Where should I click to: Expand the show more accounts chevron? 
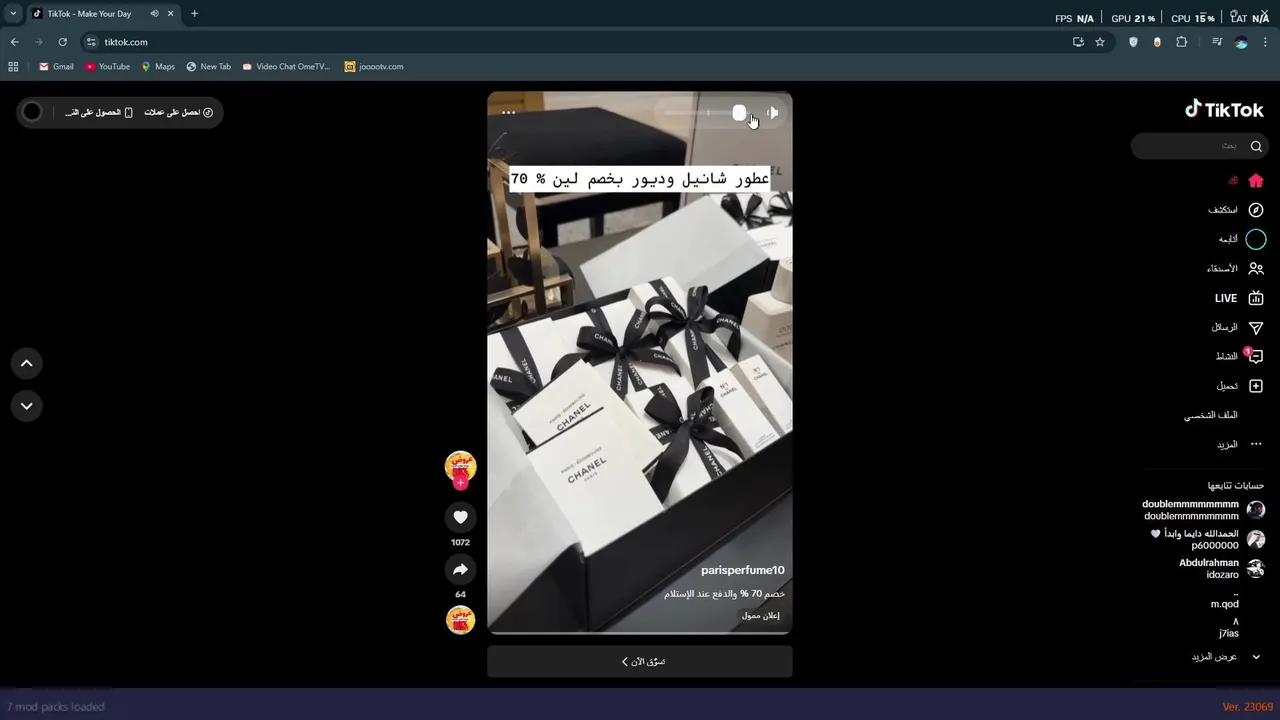1256,657
